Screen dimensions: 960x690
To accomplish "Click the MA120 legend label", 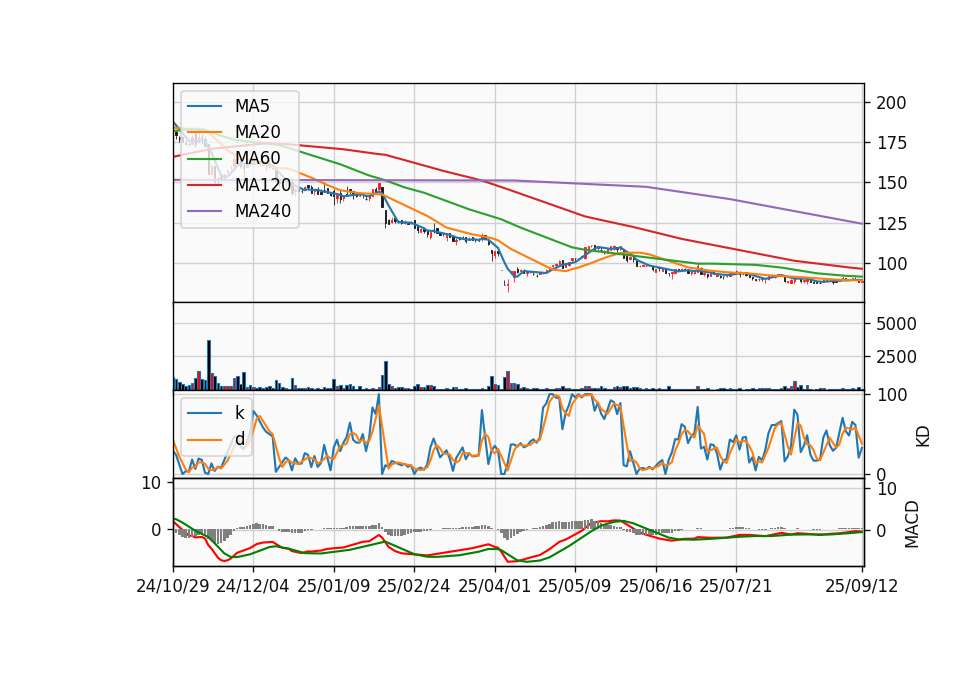I will (x=263, y=184).
